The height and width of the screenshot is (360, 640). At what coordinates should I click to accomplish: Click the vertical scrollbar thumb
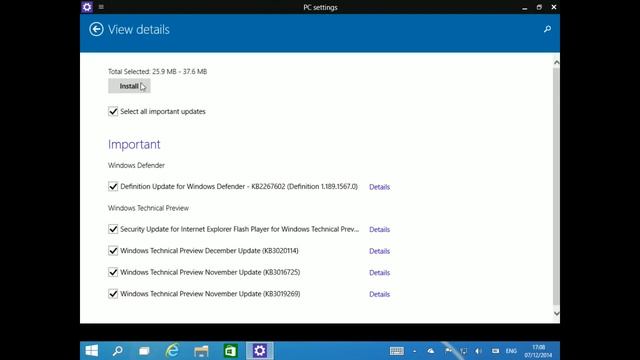[x=556, y=186]
